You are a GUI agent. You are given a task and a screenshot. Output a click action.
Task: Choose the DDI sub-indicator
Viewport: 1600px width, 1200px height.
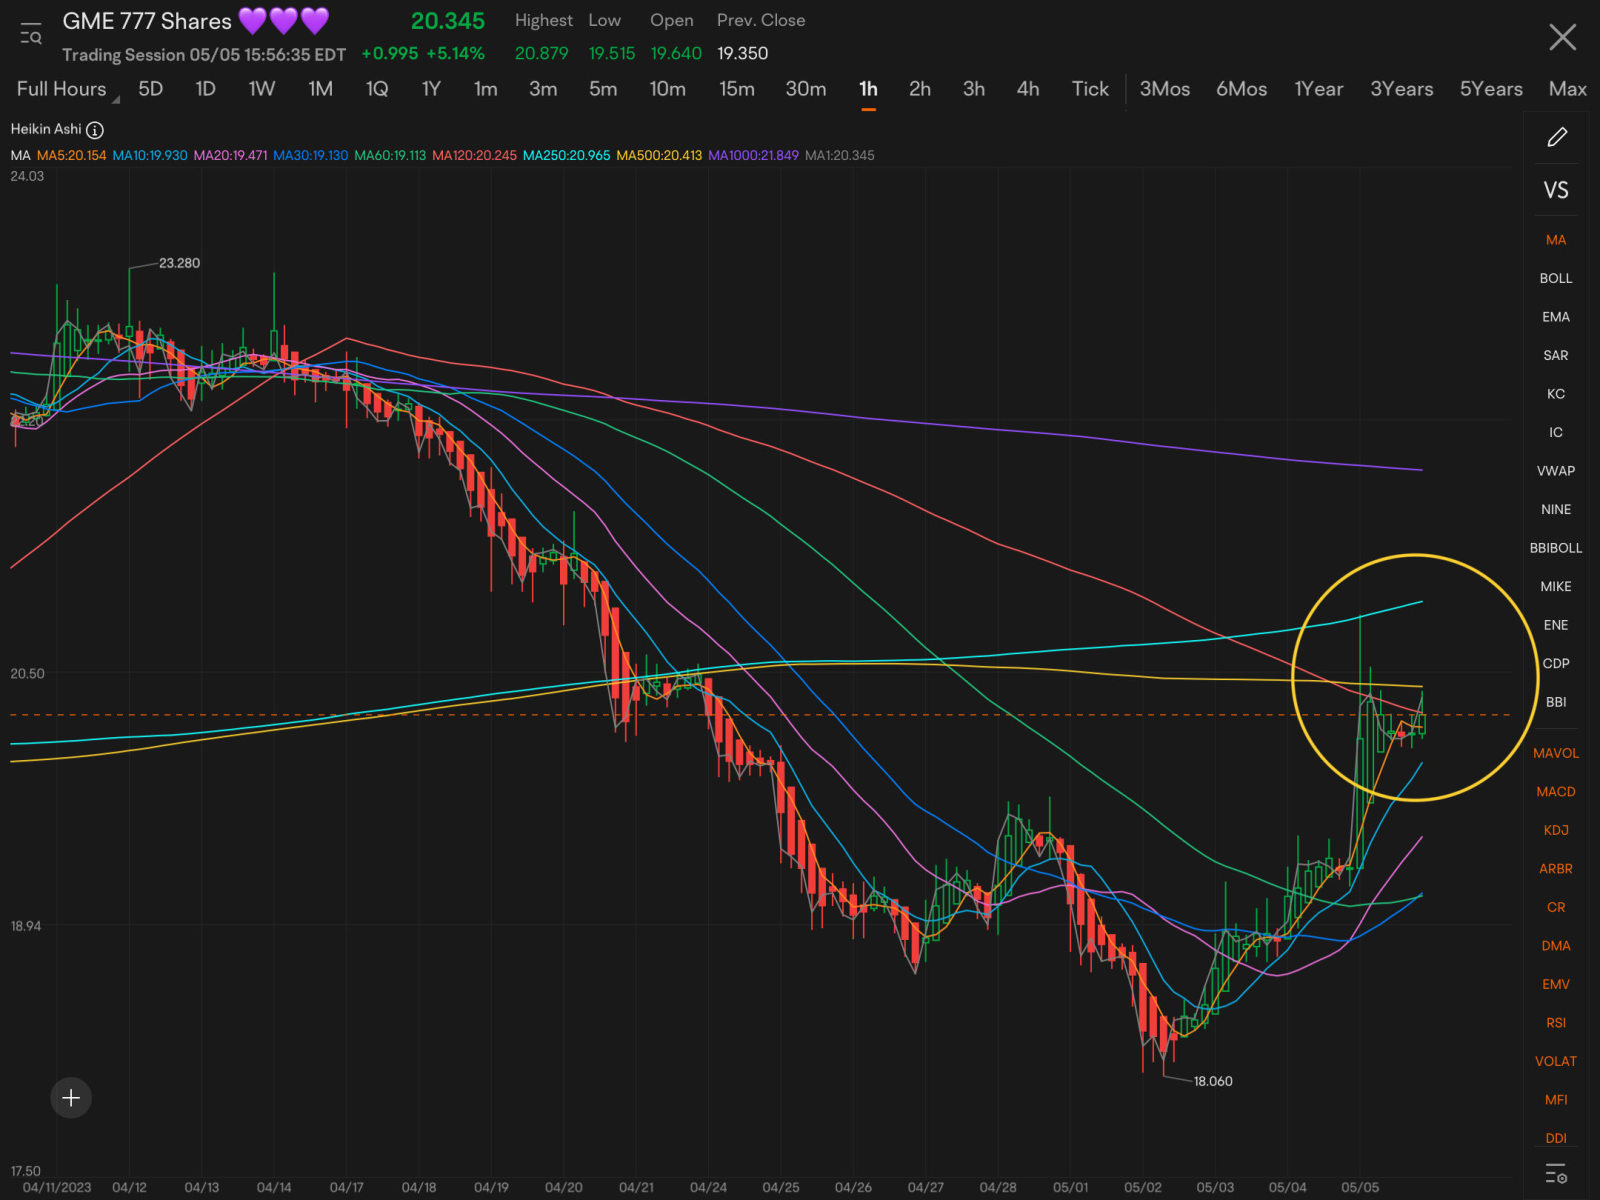coord(1556,1138)
